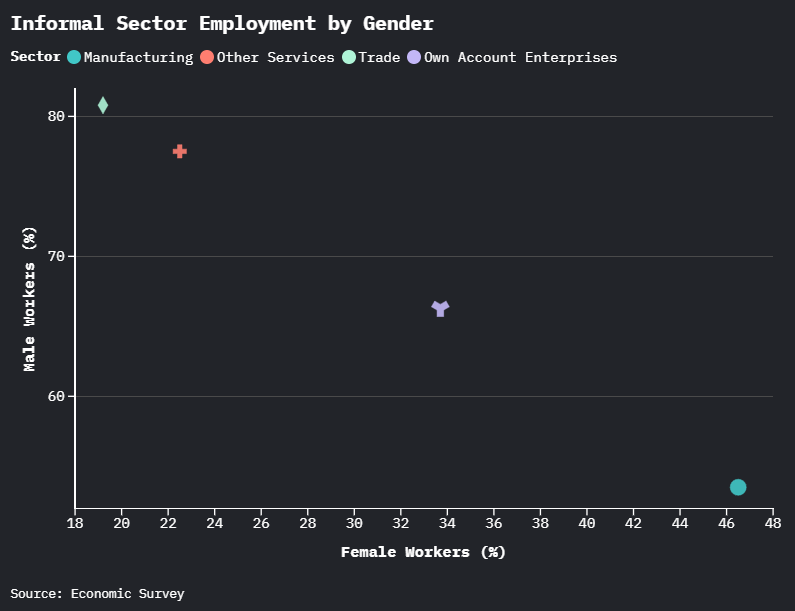Image resolution: width=795 pixels, height=611 pixels.
Task: Click the x-axis tick label 20
Action: [122, 523]
